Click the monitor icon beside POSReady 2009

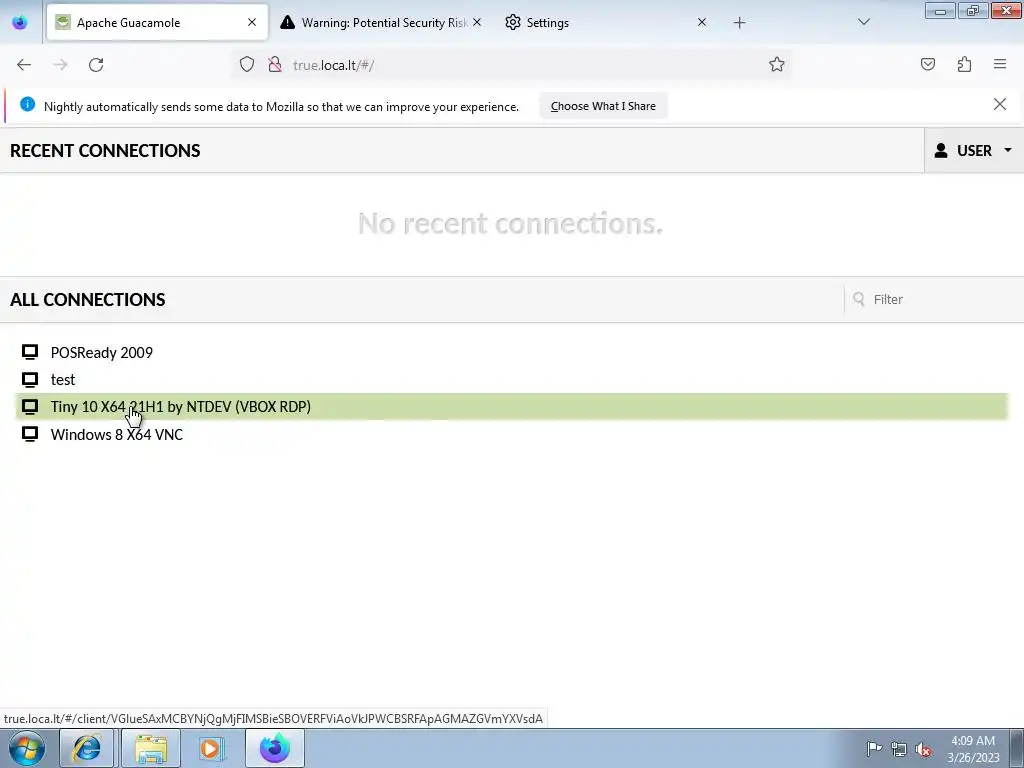tap(30, 353)
